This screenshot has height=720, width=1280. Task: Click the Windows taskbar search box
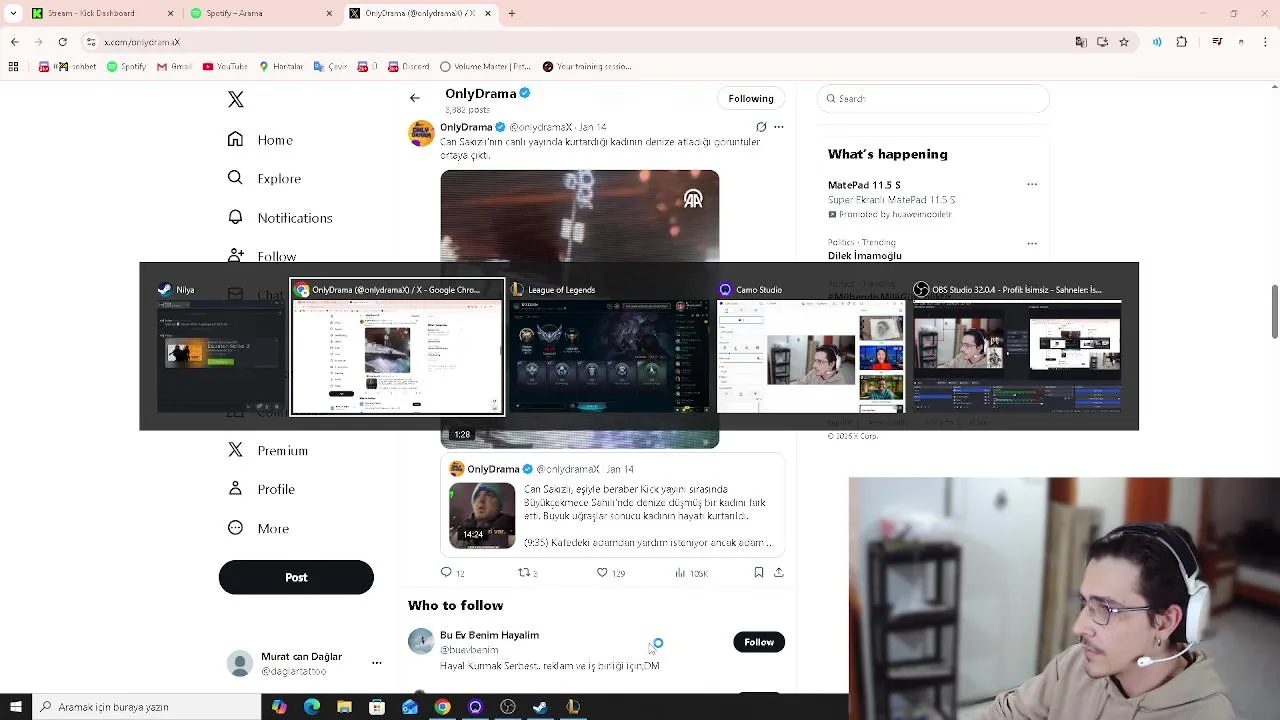point(147,707)
